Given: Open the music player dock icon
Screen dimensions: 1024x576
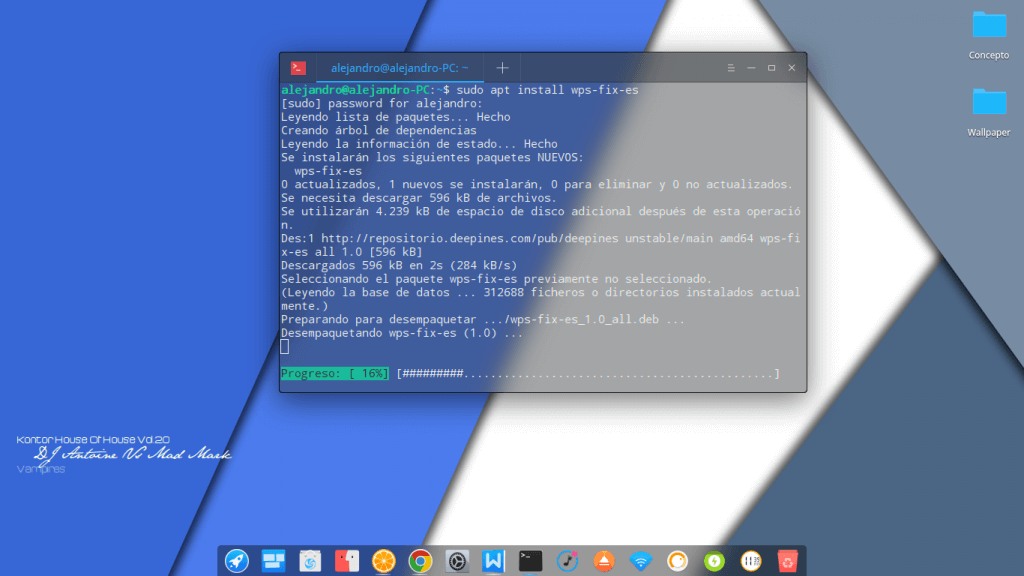Looking at the screenshot, I should (567, 561).
